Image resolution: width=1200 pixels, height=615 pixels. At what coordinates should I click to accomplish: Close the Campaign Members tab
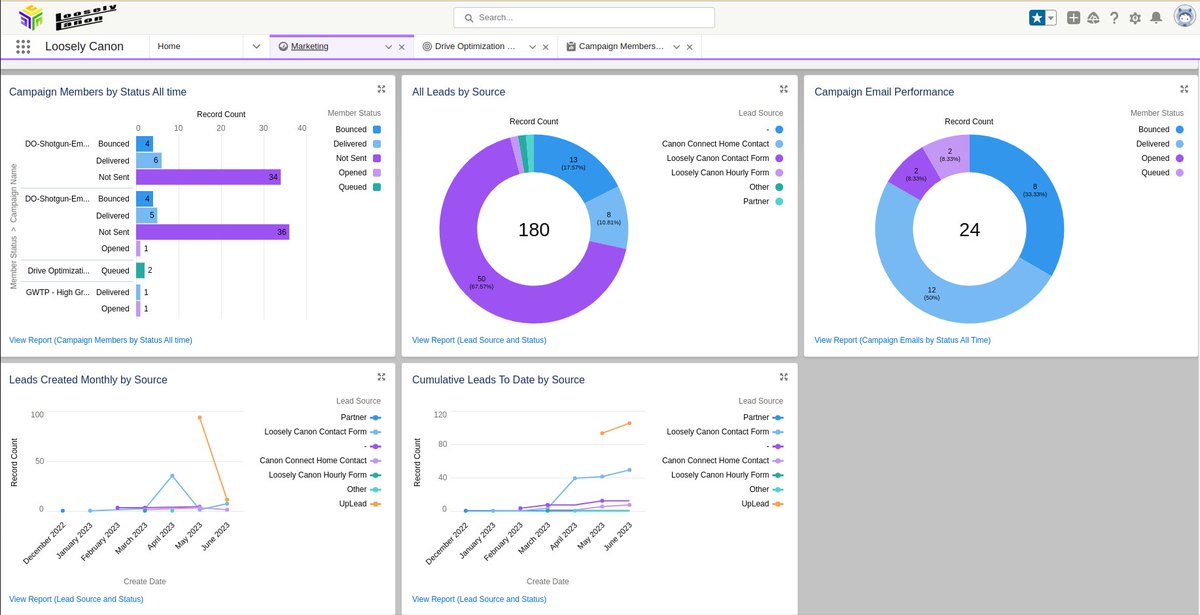(690, 46)
